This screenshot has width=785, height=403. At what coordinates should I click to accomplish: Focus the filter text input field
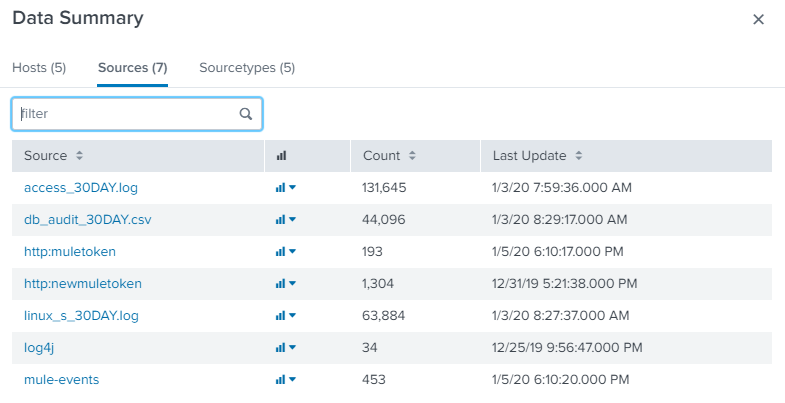[125, 114]
